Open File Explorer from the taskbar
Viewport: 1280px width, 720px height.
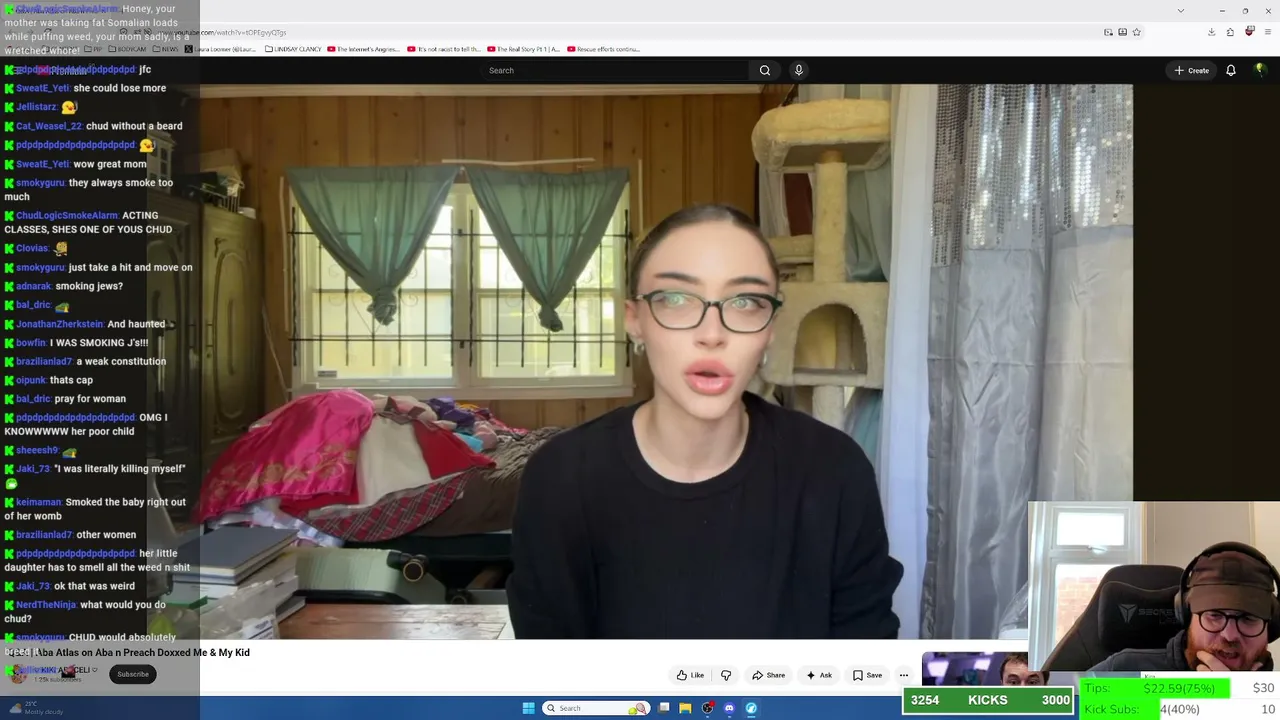(685, 708)
